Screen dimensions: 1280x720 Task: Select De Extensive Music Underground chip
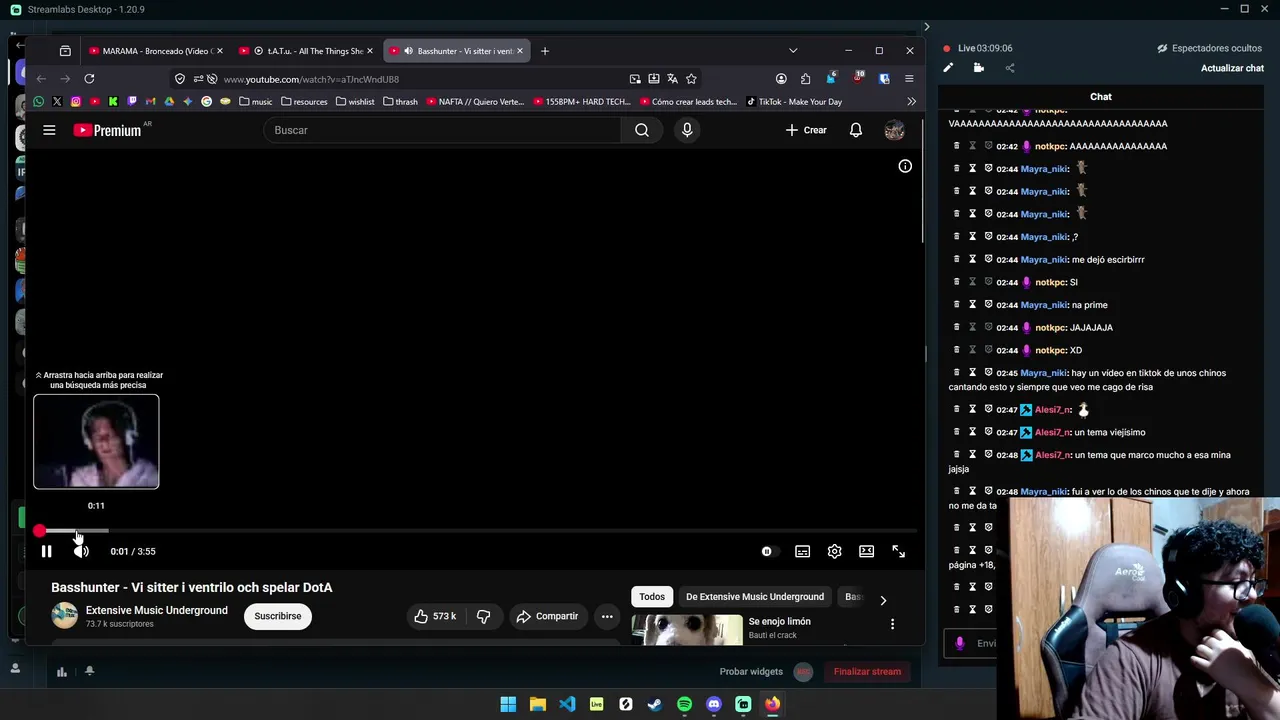755,597
